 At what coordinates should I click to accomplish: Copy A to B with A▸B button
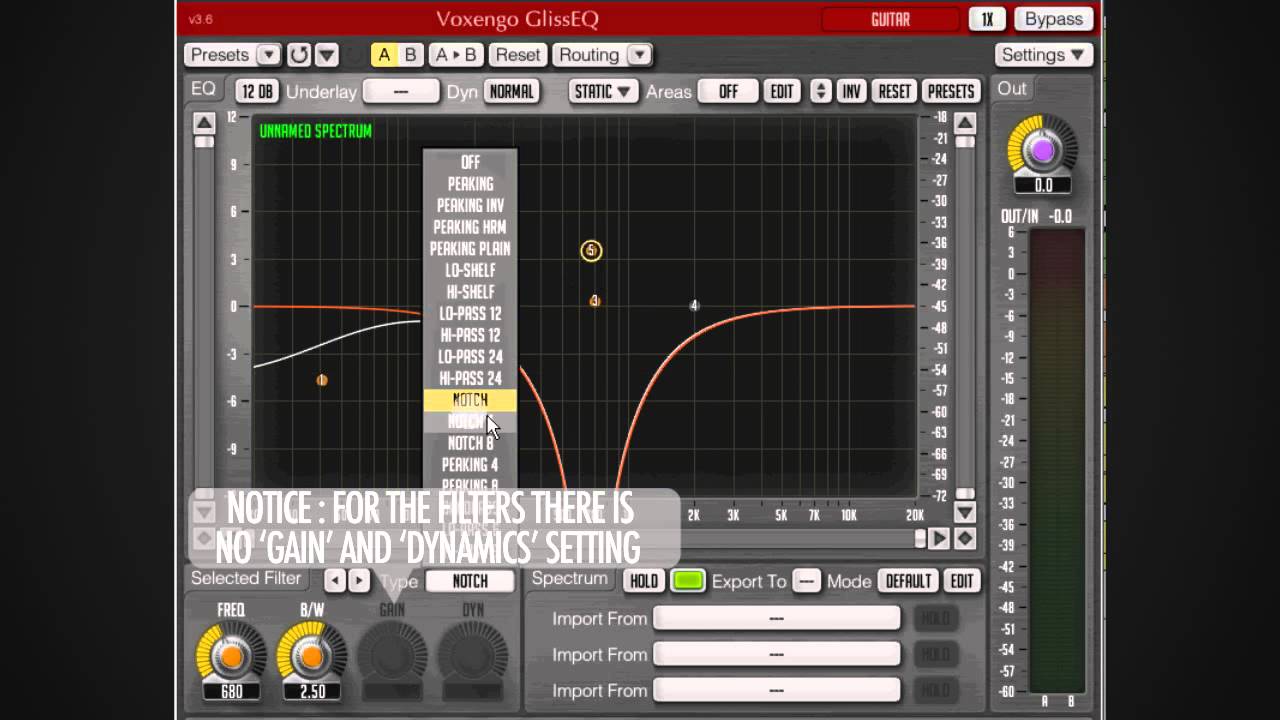(456, 55)
